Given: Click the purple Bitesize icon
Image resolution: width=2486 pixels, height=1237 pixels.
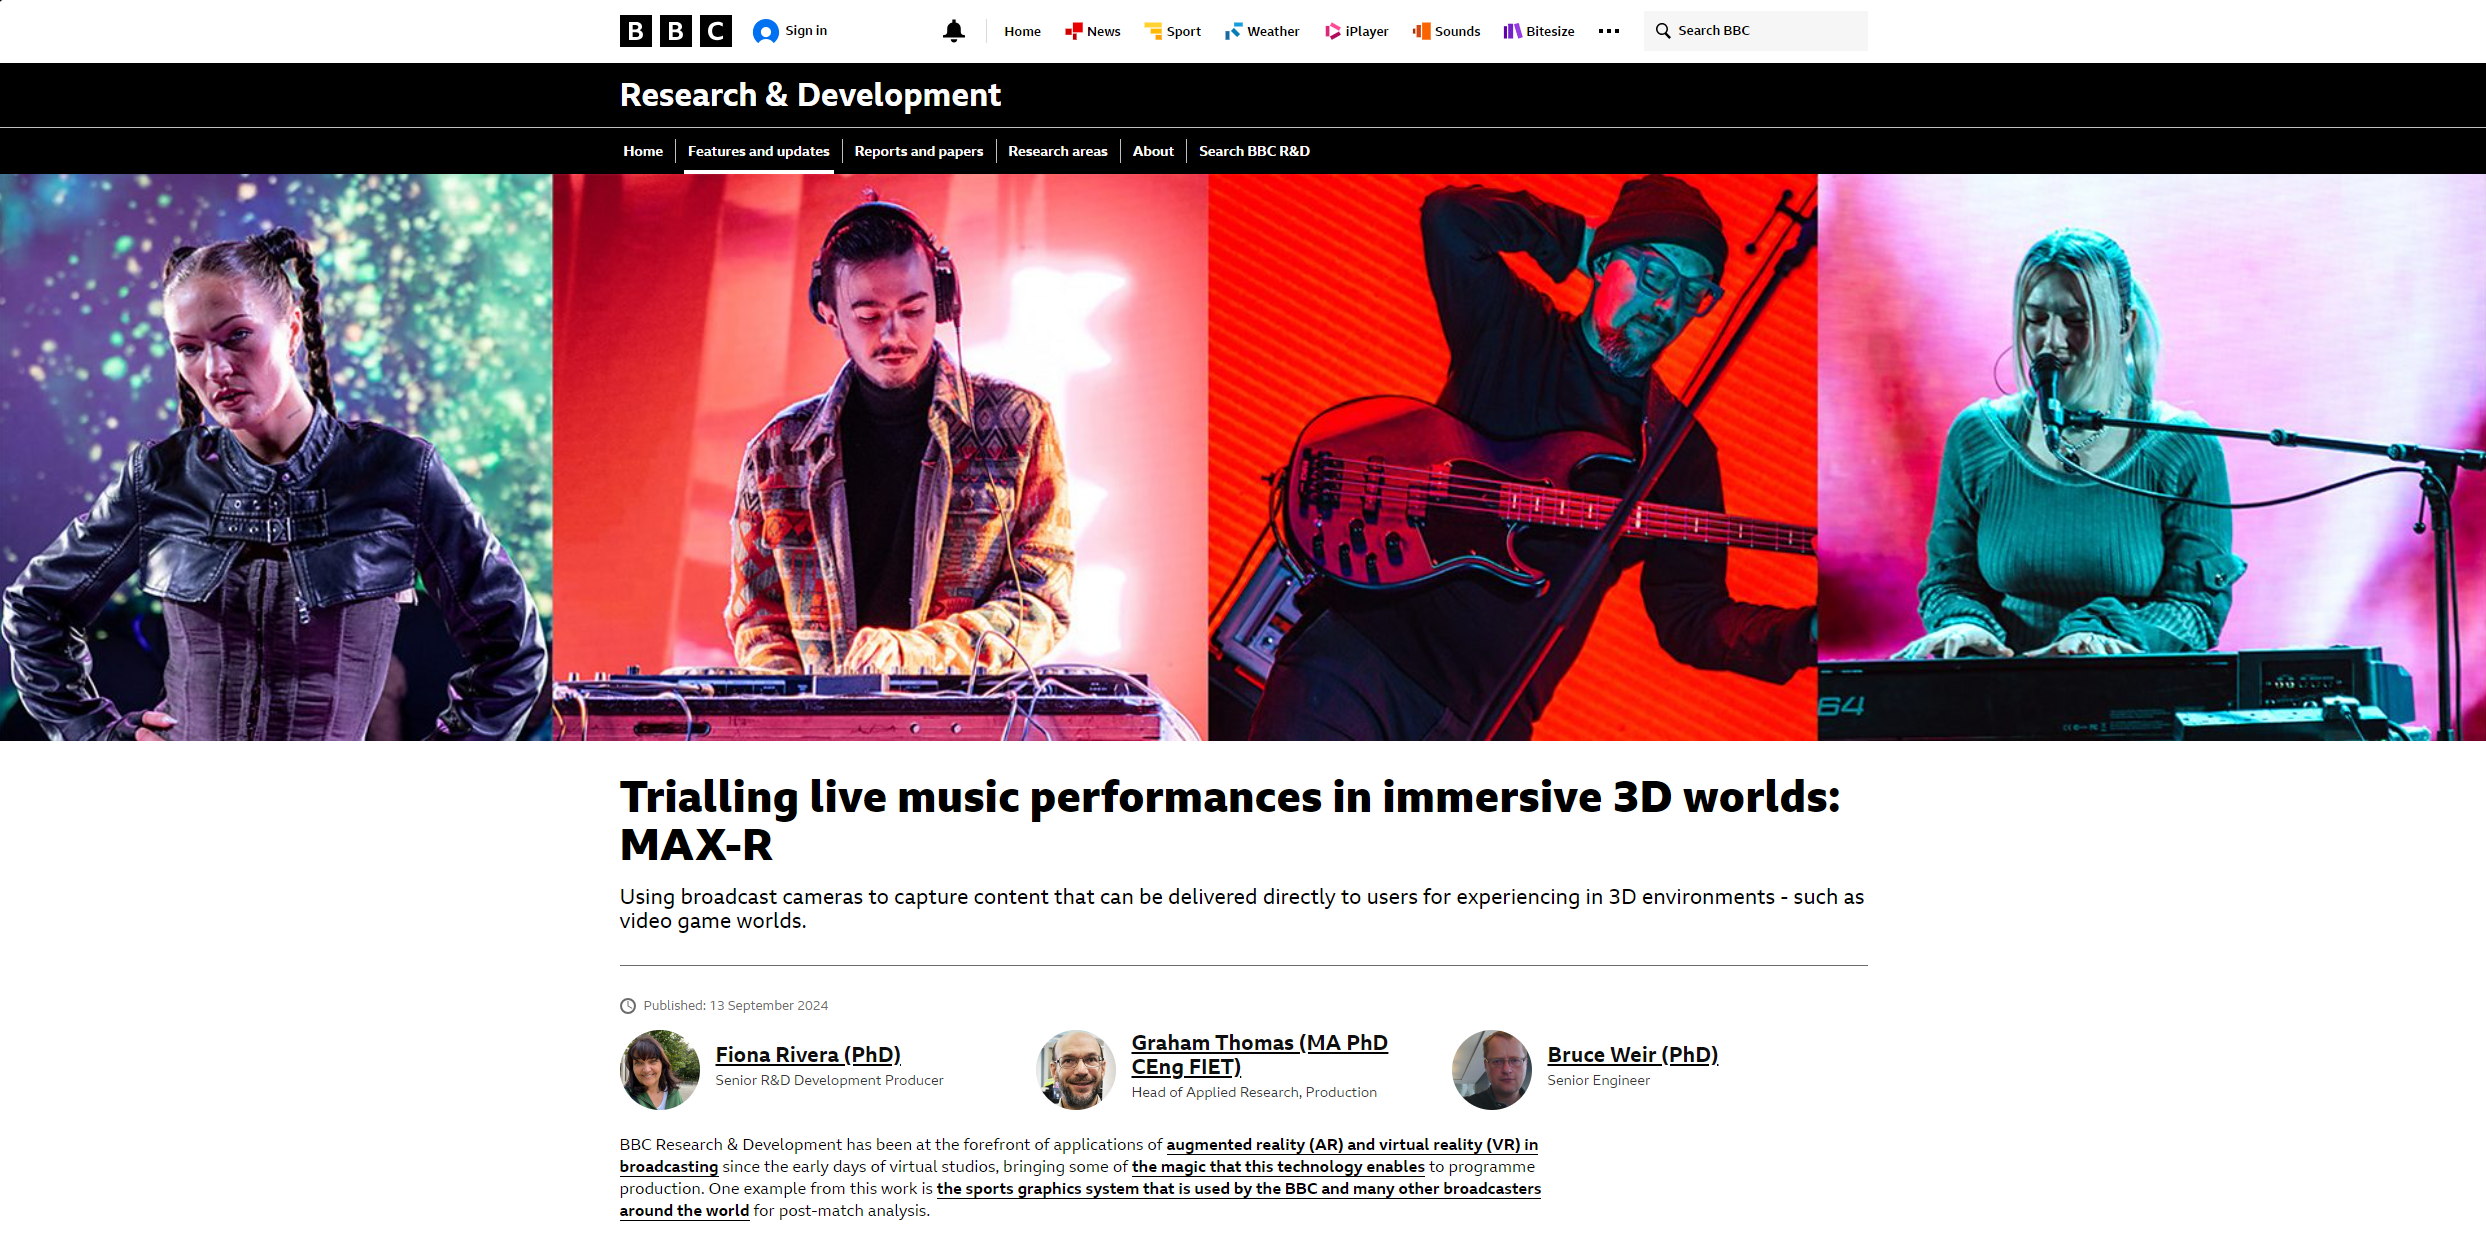Looking at the screenshot, I should click(1512, 31).
